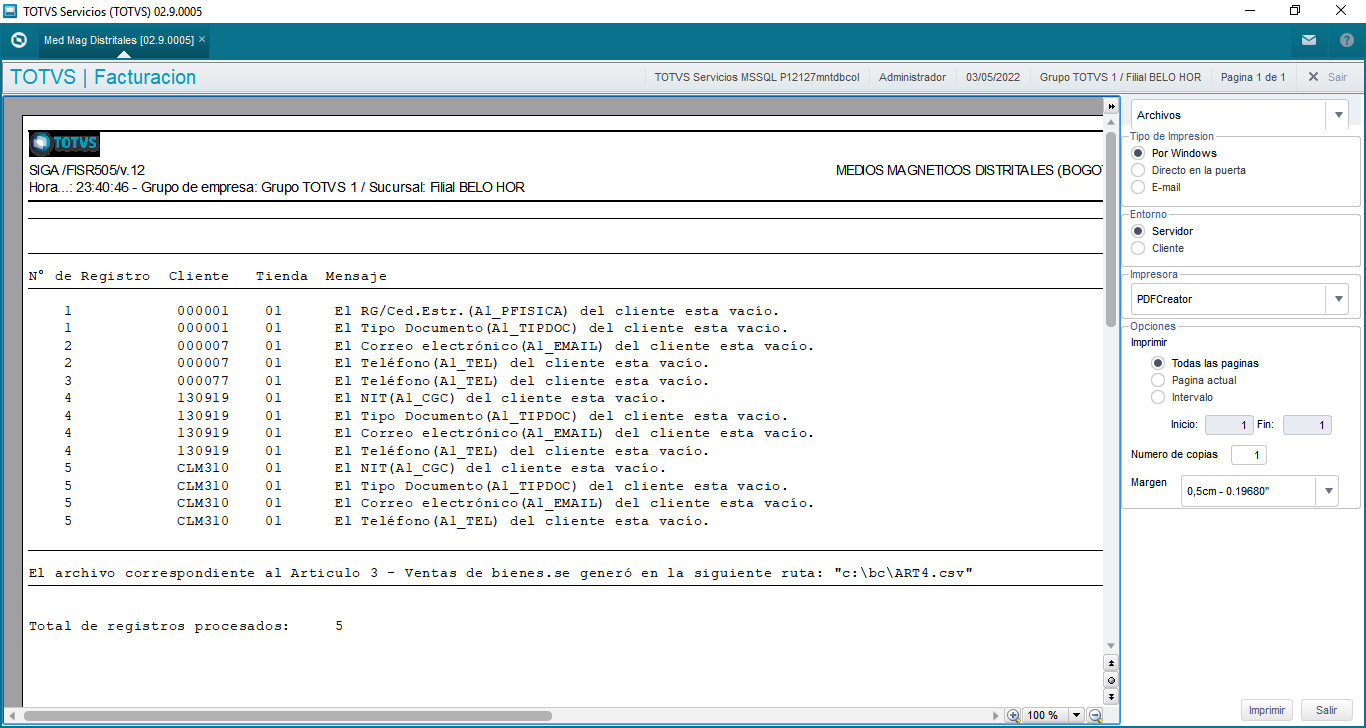Choose Todas las paginas option
The height and width of the screenshot is (728, 1366).
pyautogui.click(x=1158, y=363)
